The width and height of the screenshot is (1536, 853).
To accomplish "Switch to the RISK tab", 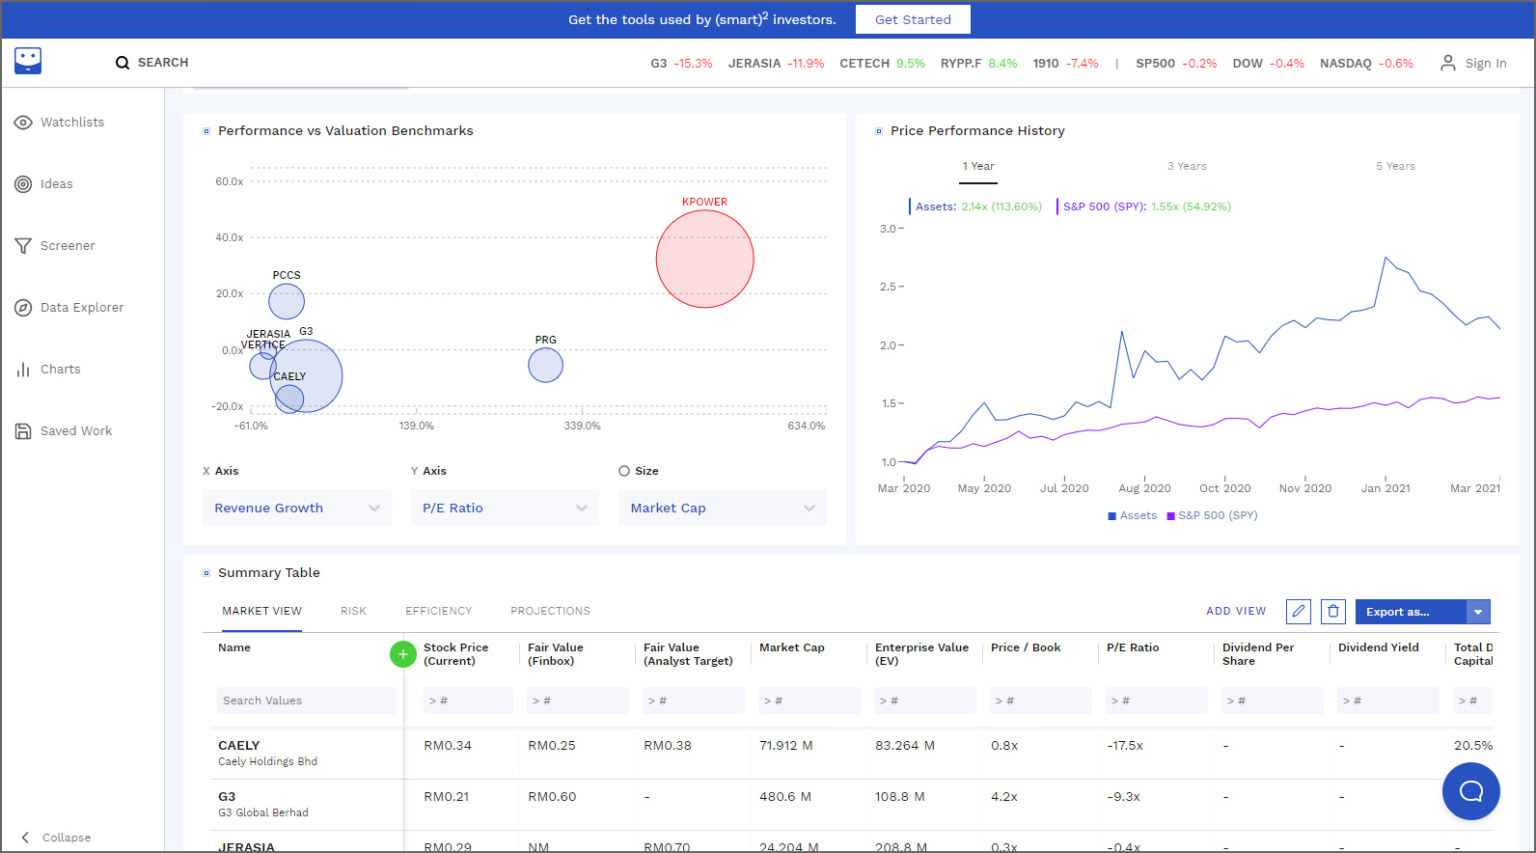I will [353, 611].
